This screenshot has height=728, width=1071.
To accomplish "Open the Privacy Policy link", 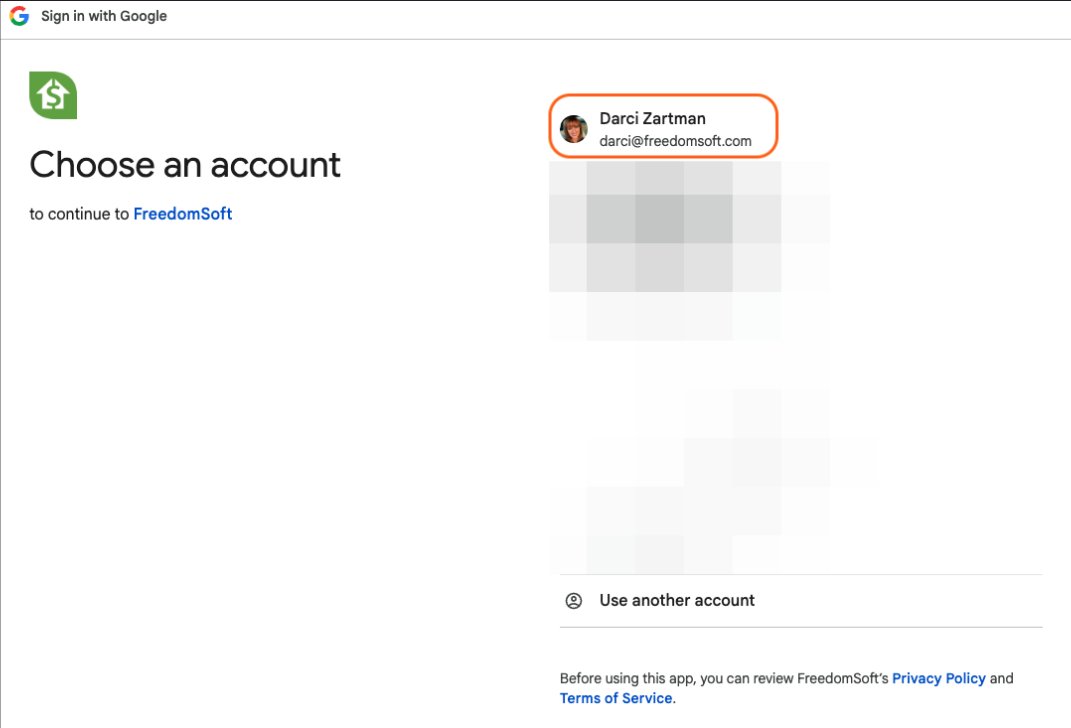I will point(938,678).
